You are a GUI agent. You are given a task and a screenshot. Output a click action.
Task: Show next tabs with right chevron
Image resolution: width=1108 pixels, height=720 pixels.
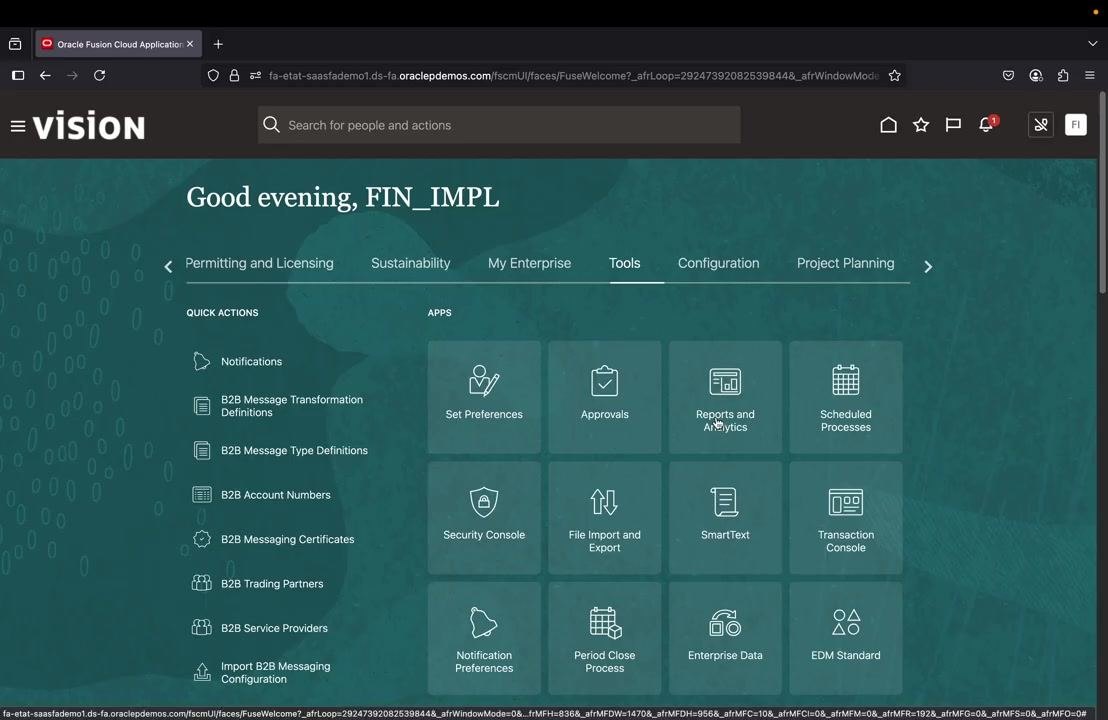928,266
